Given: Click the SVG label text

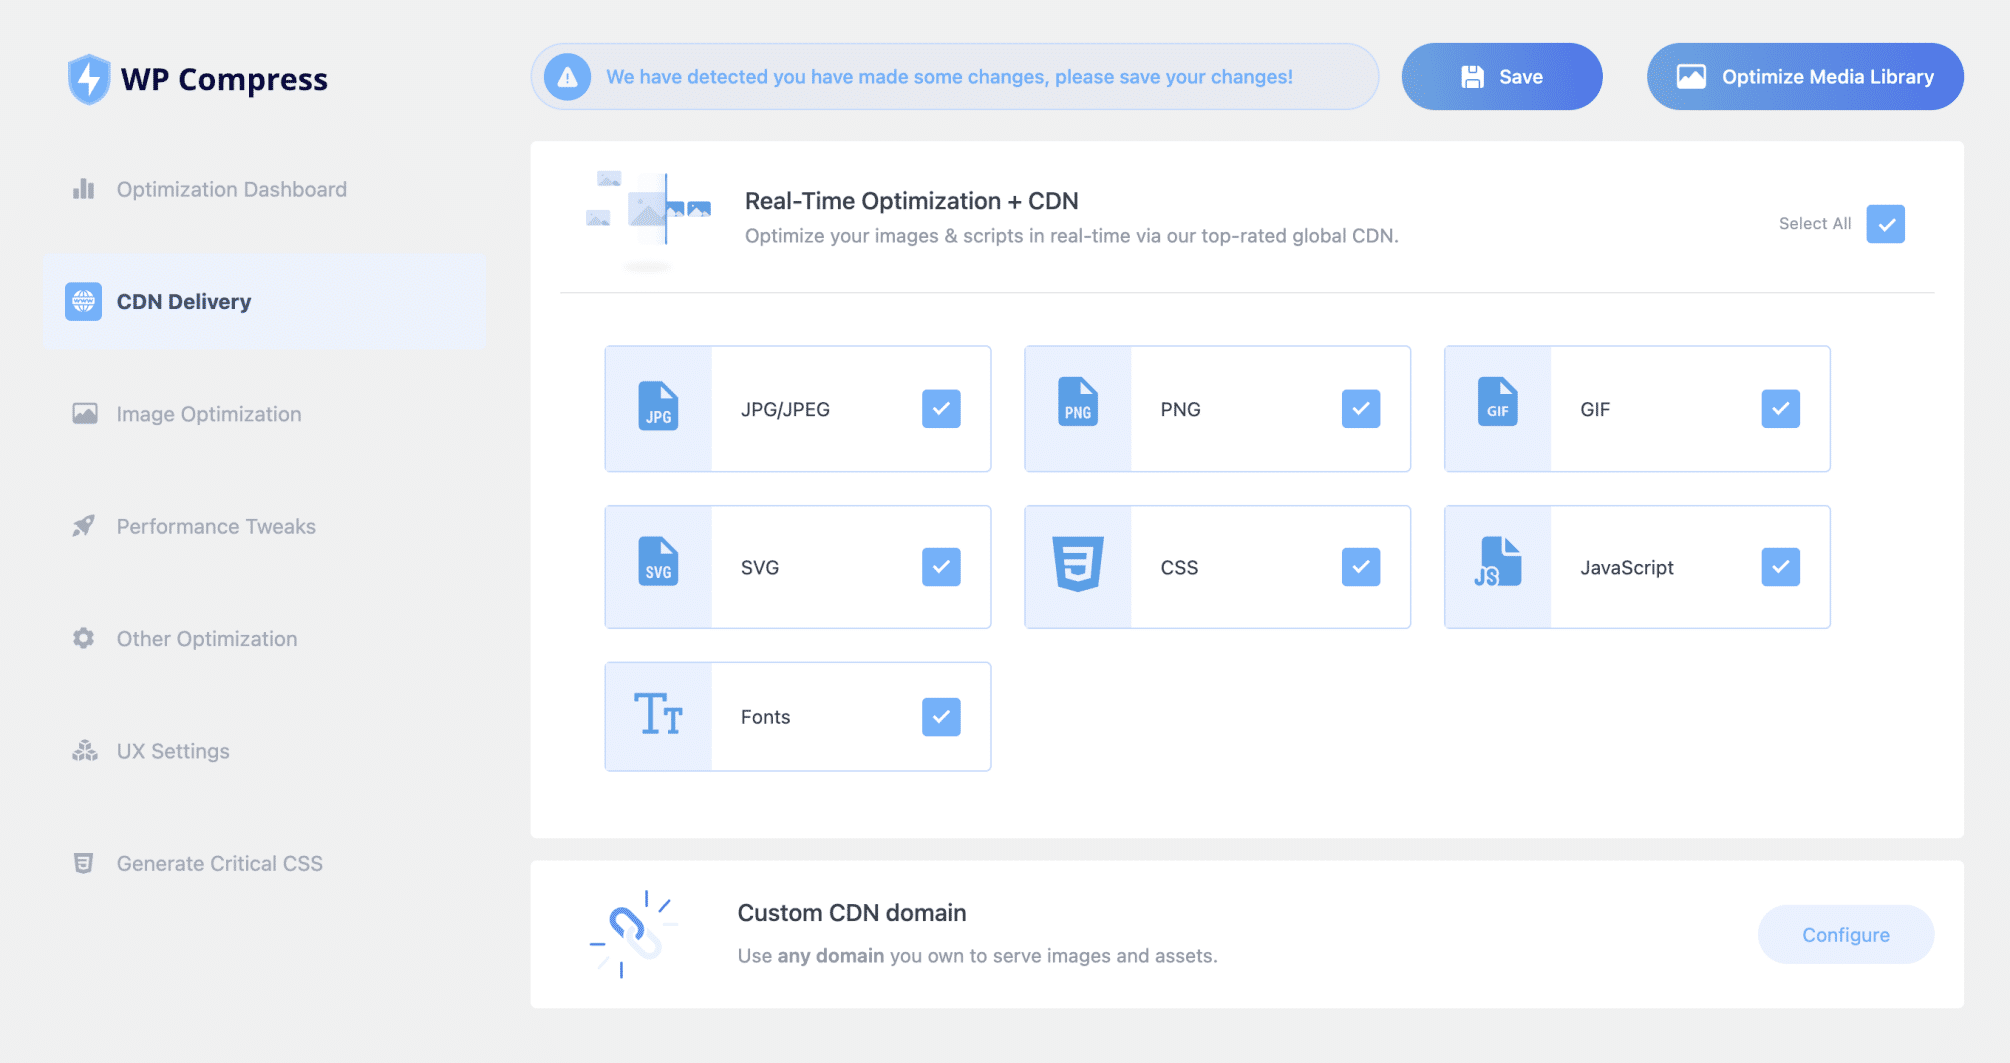Looking at the screenshot, I should (x=760, y=567).
